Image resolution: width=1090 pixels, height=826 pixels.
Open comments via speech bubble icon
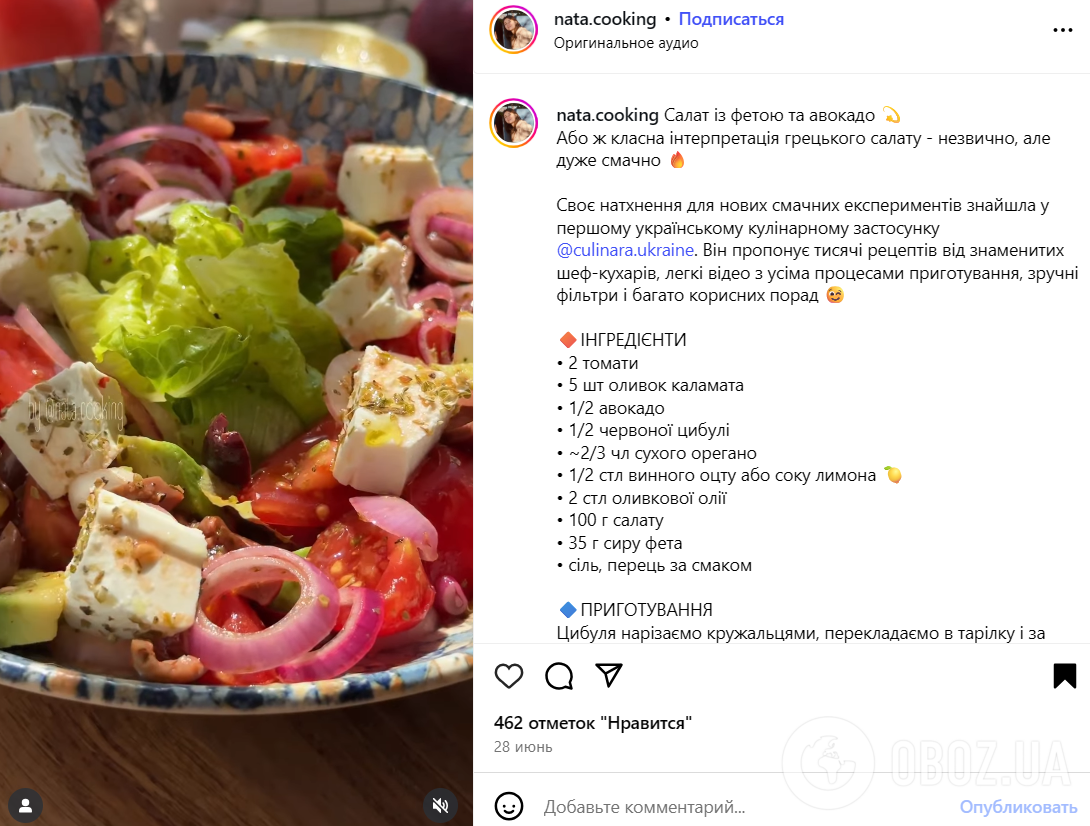coord(559,676)
